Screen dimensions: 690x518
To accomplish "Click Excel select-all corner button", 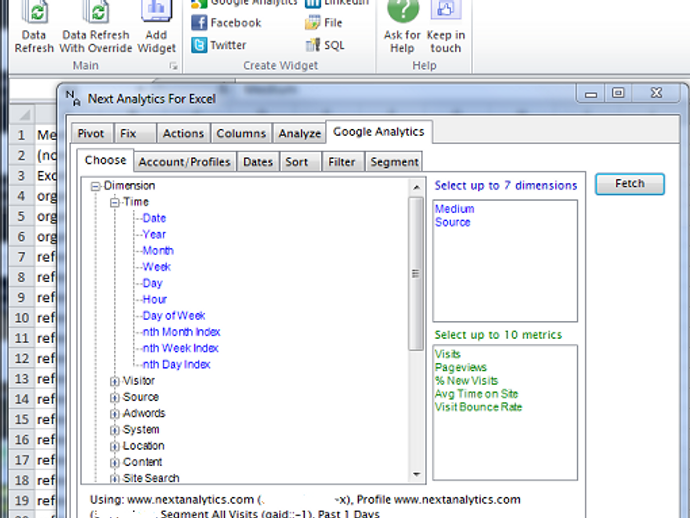I will tap(22, 114).
